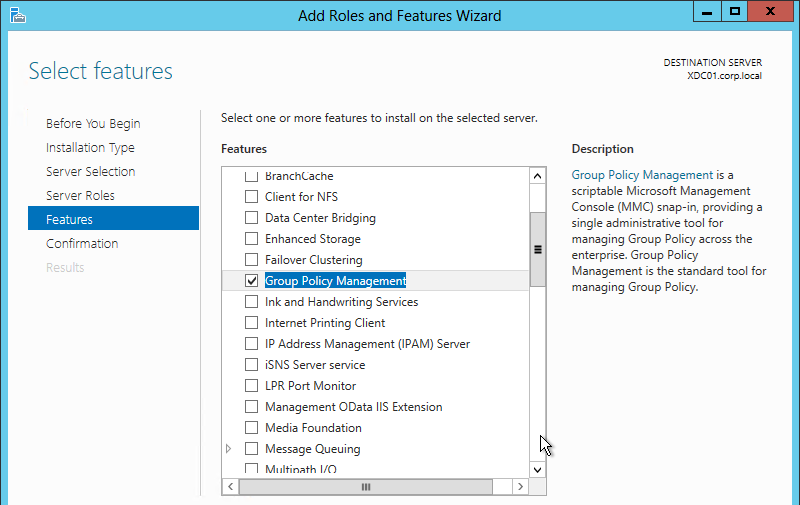
Task: Click the horizontal scroll left arrow
Action: coord(231,487)
